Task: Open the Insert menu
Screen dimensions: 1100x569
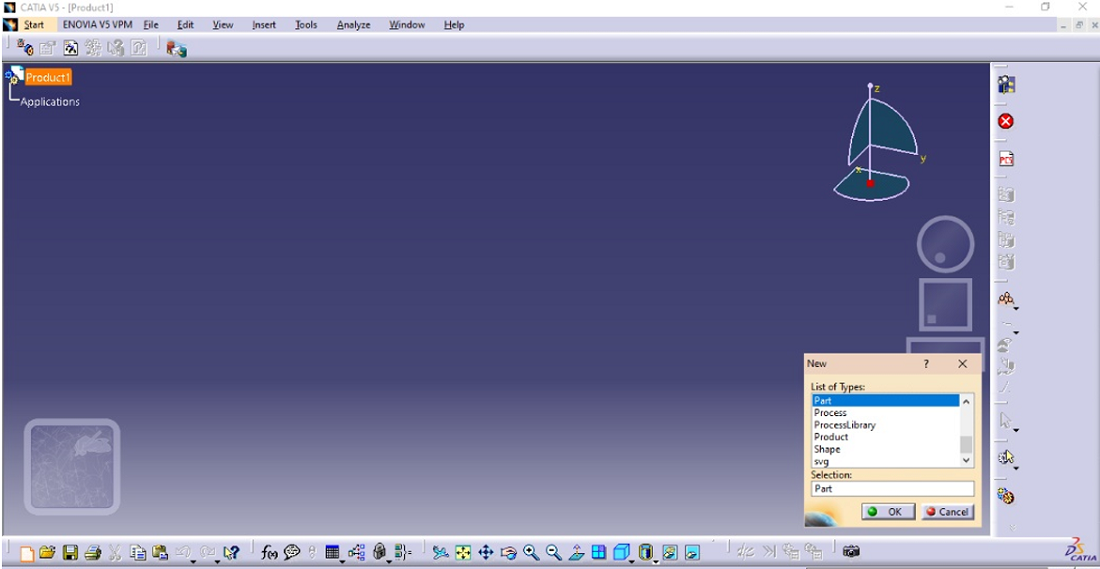Action: click(x=264, y=25)
